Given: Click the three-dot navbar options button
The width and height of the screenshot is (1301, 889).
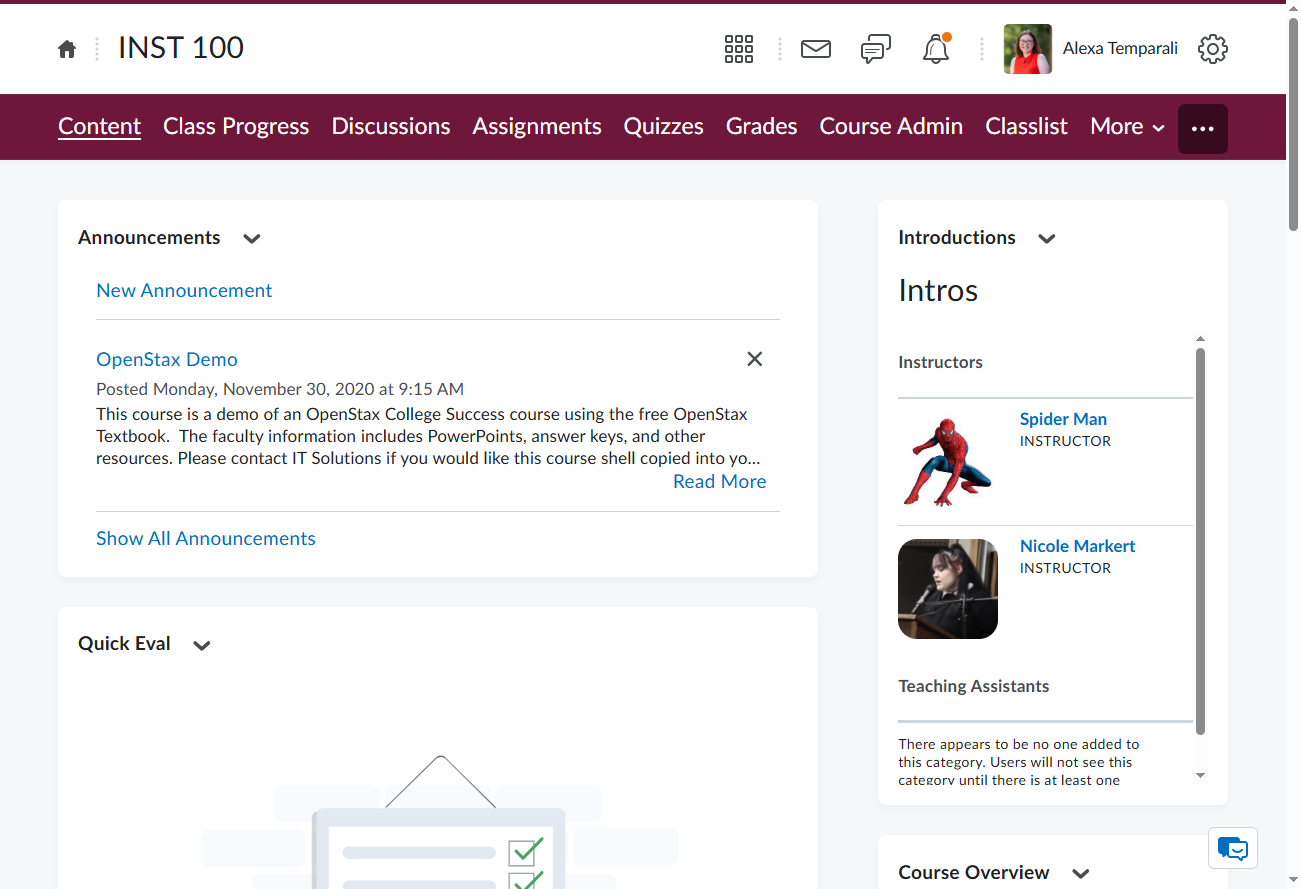Looking at the screenshot, I should coord(1203,129).
